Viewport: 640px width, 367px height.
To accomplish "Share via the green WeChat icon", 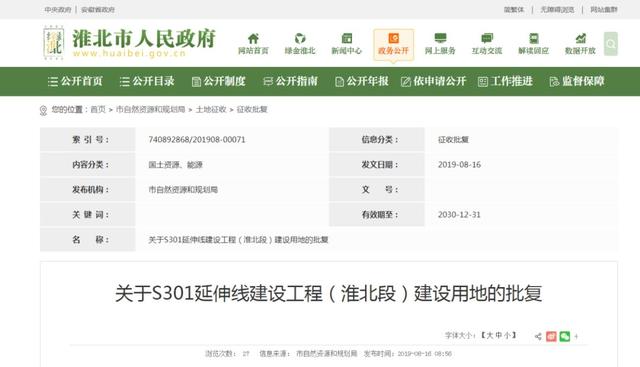I will tap(564, 336).
